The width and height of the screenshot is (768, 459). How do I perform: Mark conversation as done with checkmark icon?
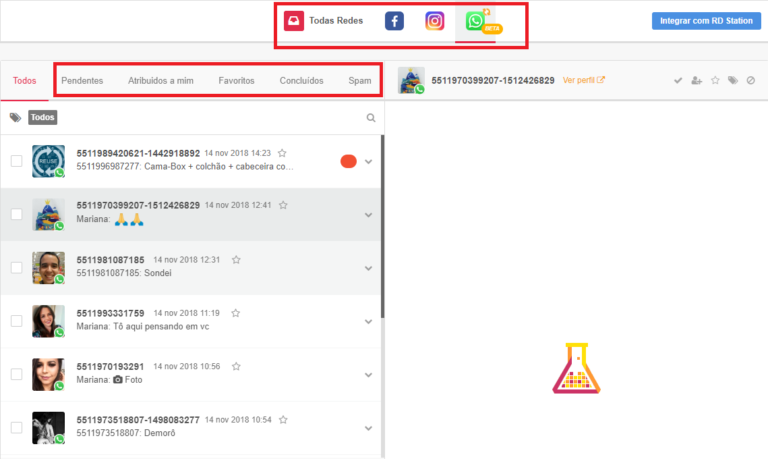(678, 80)
